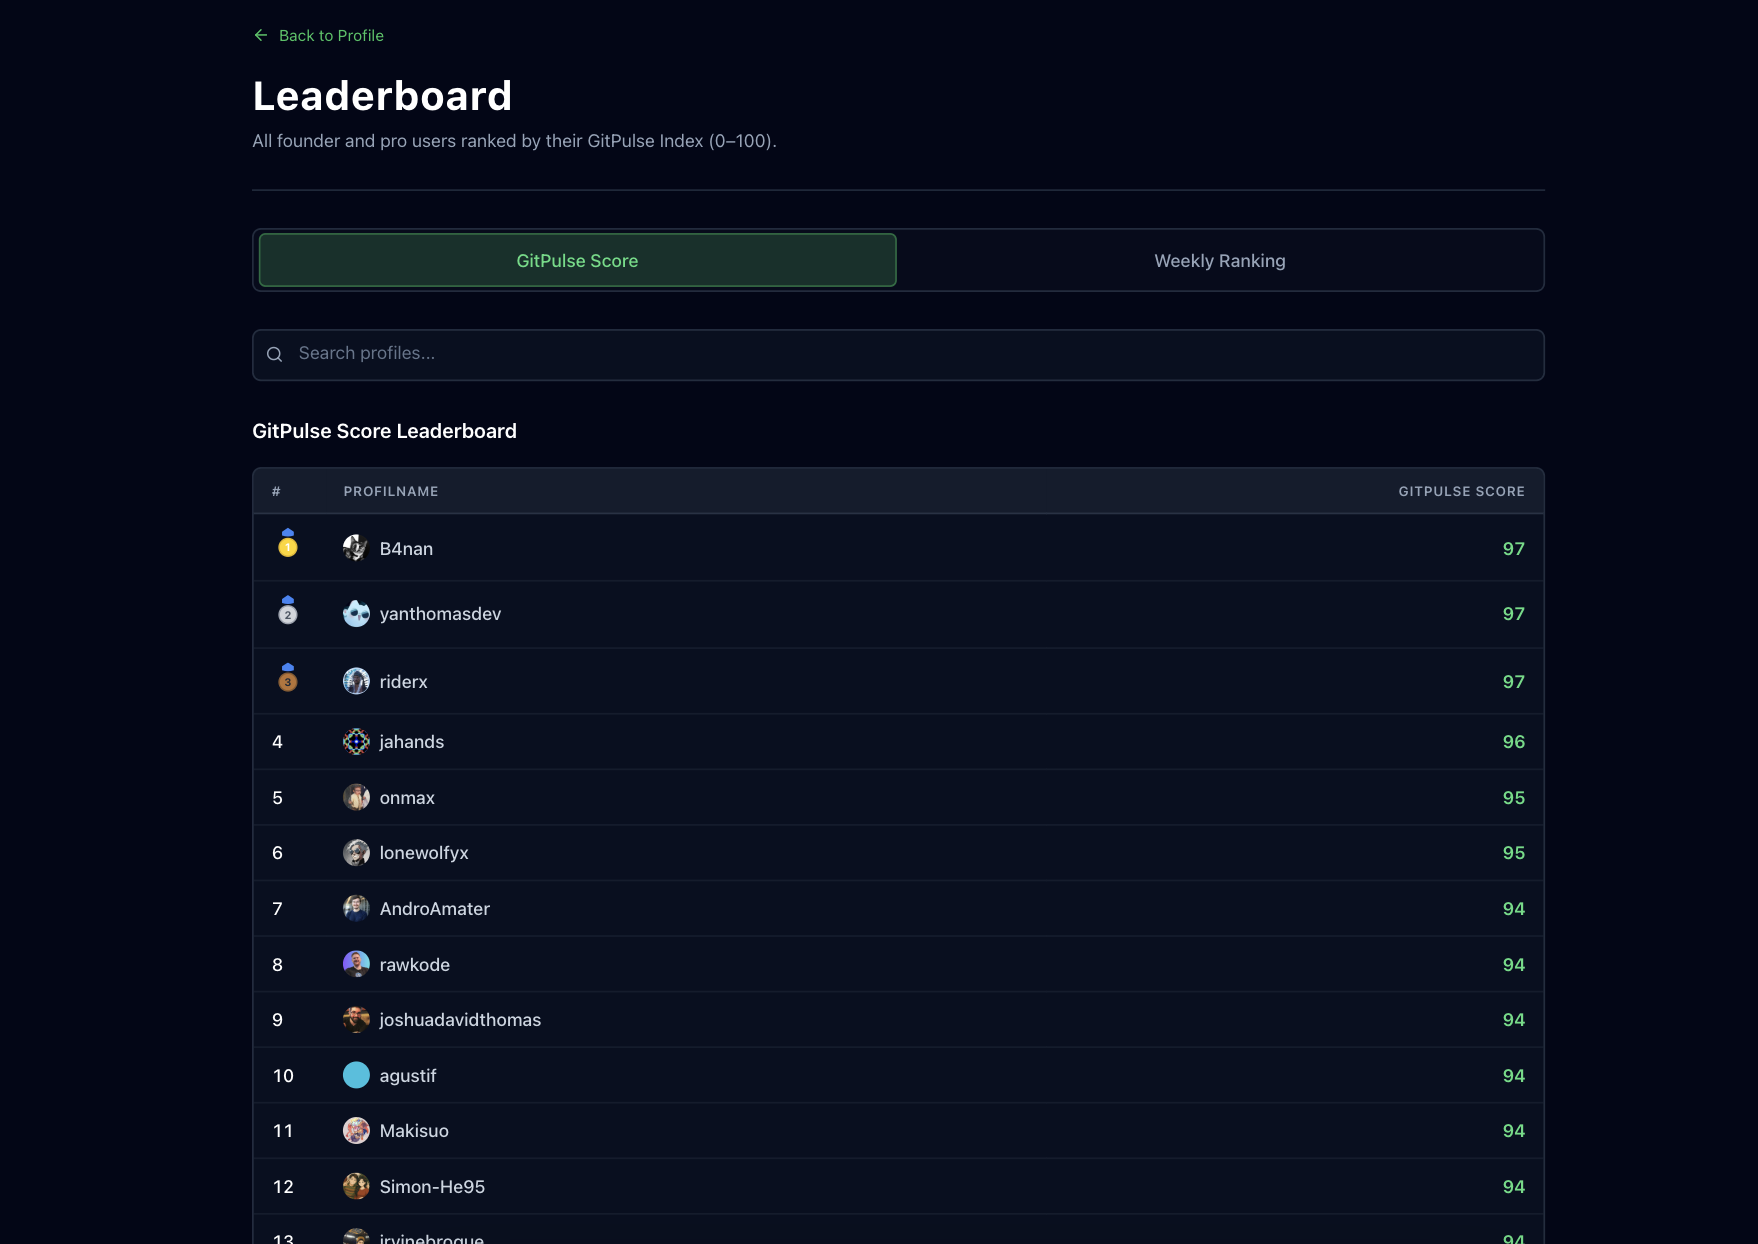Open B4nan's avatar image
The height and width of the screenshot is (1244, 1758).
point(356,548)
